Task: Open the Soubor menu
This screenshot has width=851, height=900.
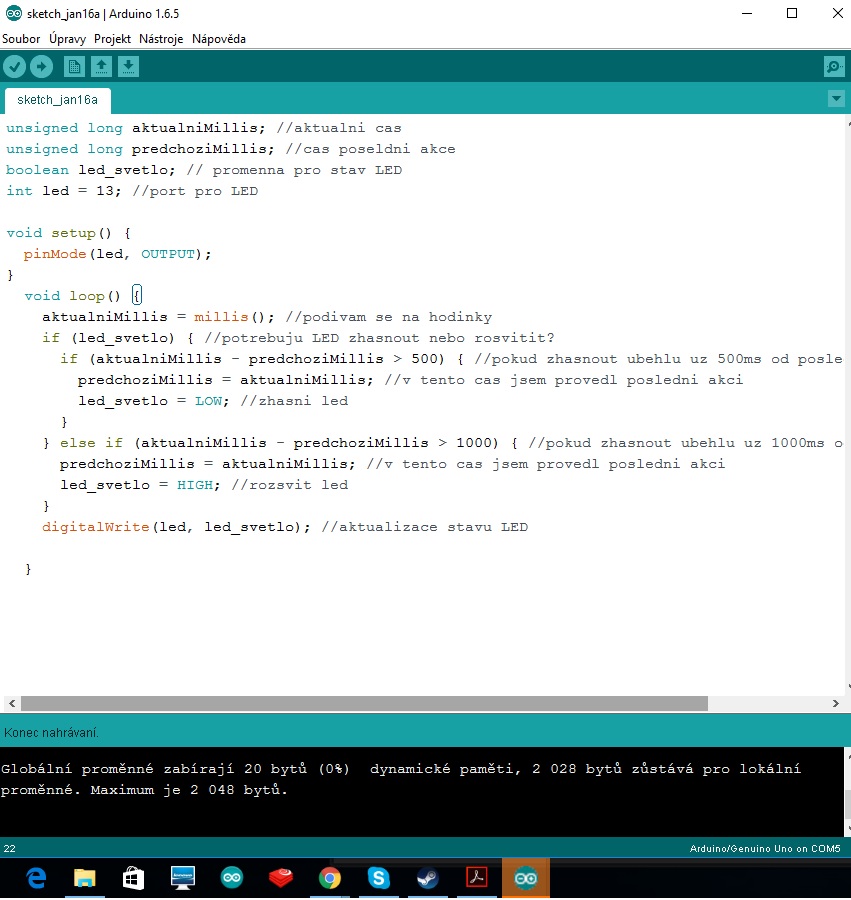Action: click(21, 39)
